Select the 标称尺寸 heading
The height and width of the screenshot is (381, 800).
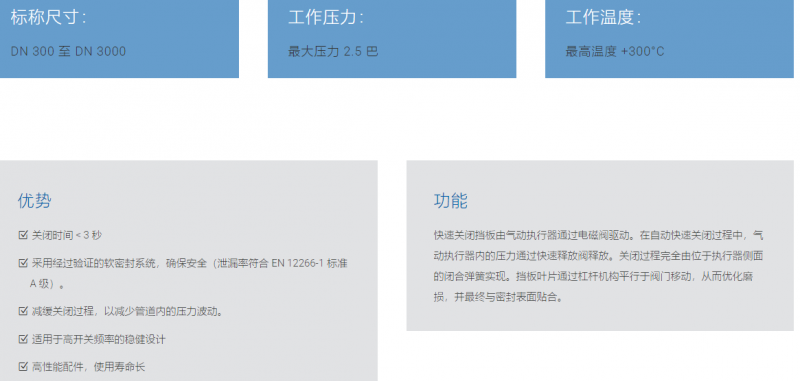click(x=48, y=18)
